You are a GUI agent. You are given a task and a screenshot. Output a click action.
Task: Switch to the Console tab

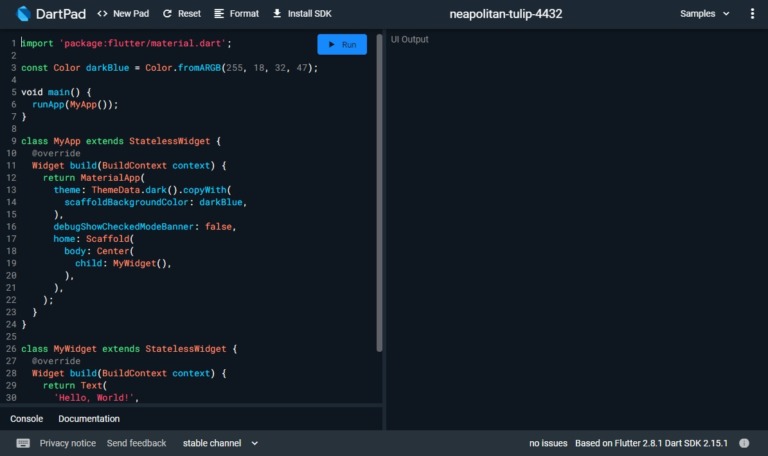27,419
